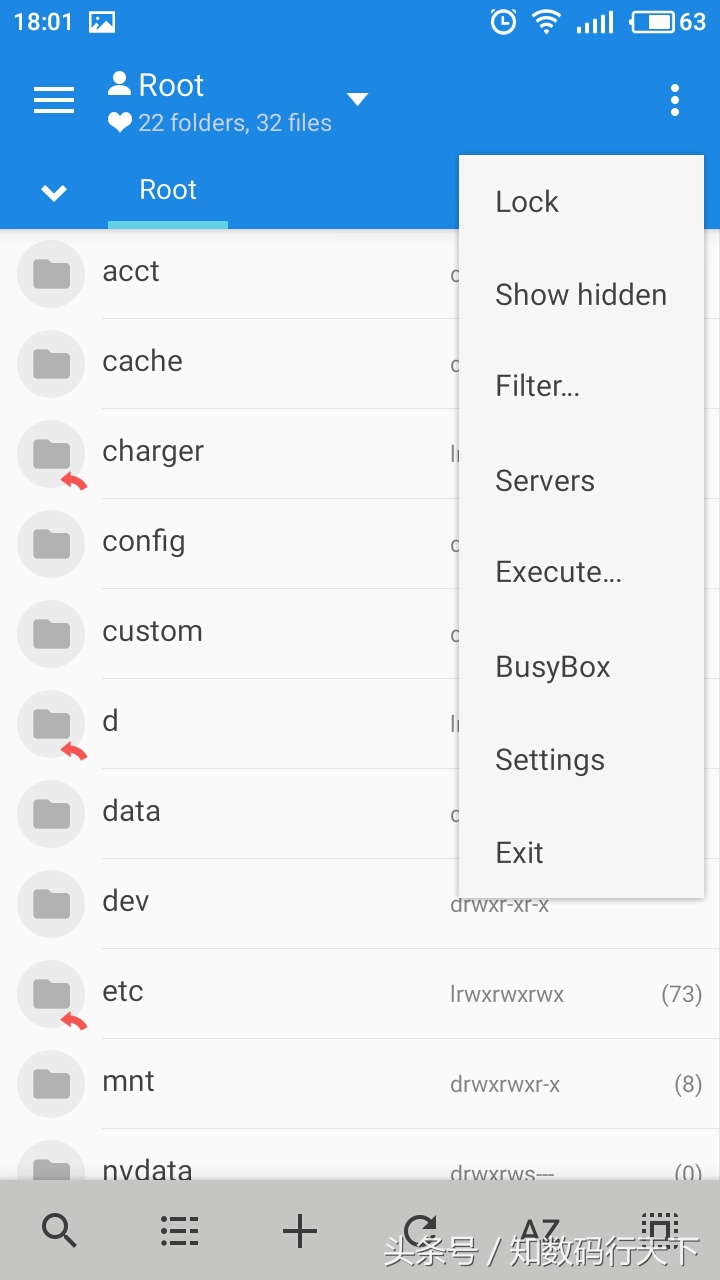Screen dimensions: 720x1280
Task: Tap the select-all dashed square icon
Action: tap(659, 1230)
